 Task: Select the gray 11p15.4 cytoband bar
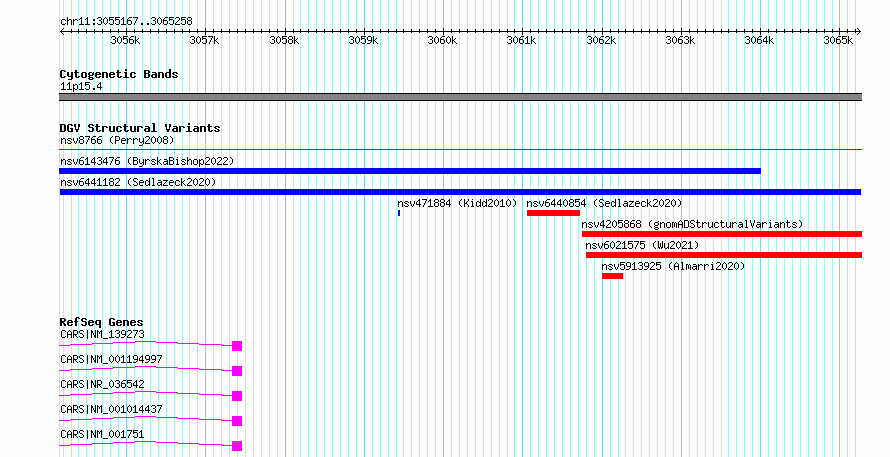[x=460, y=97]
